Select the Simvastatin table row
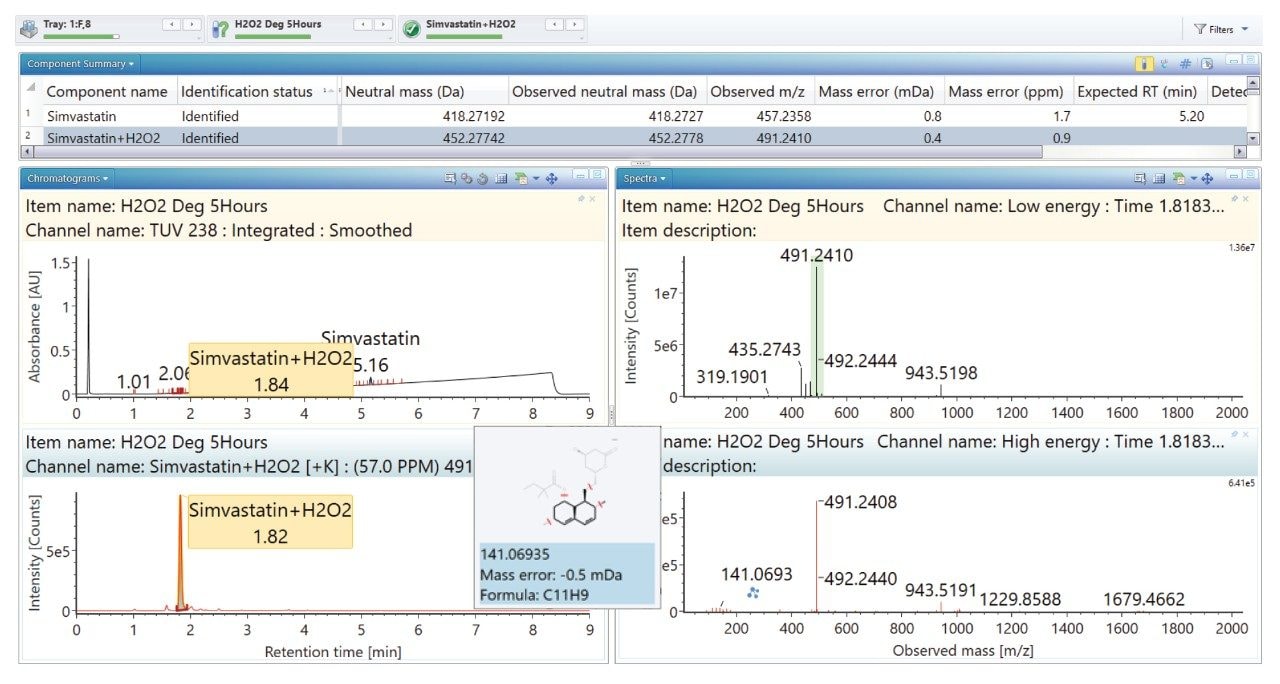Screen dimensions: 1280x684 [x=632, y=116]
